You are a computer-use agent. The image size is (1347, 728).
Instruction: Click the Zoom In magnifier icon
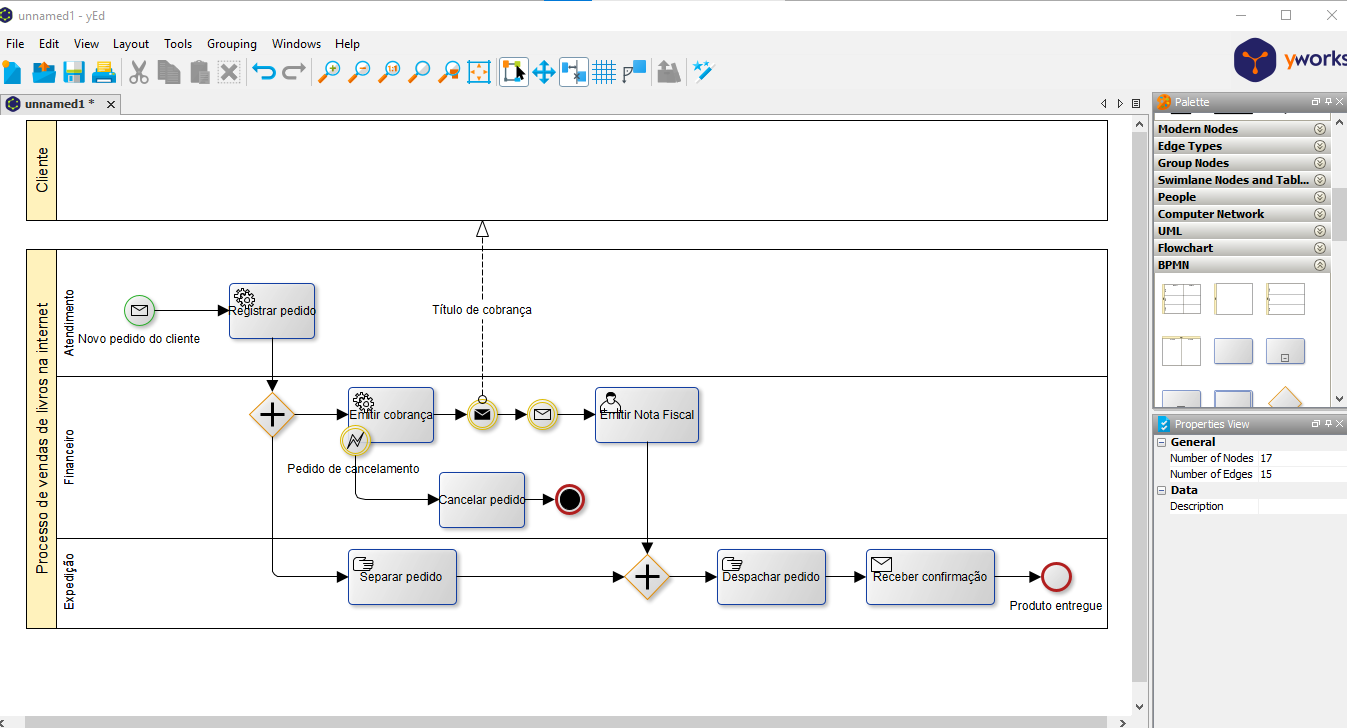(x=328, y=72)
